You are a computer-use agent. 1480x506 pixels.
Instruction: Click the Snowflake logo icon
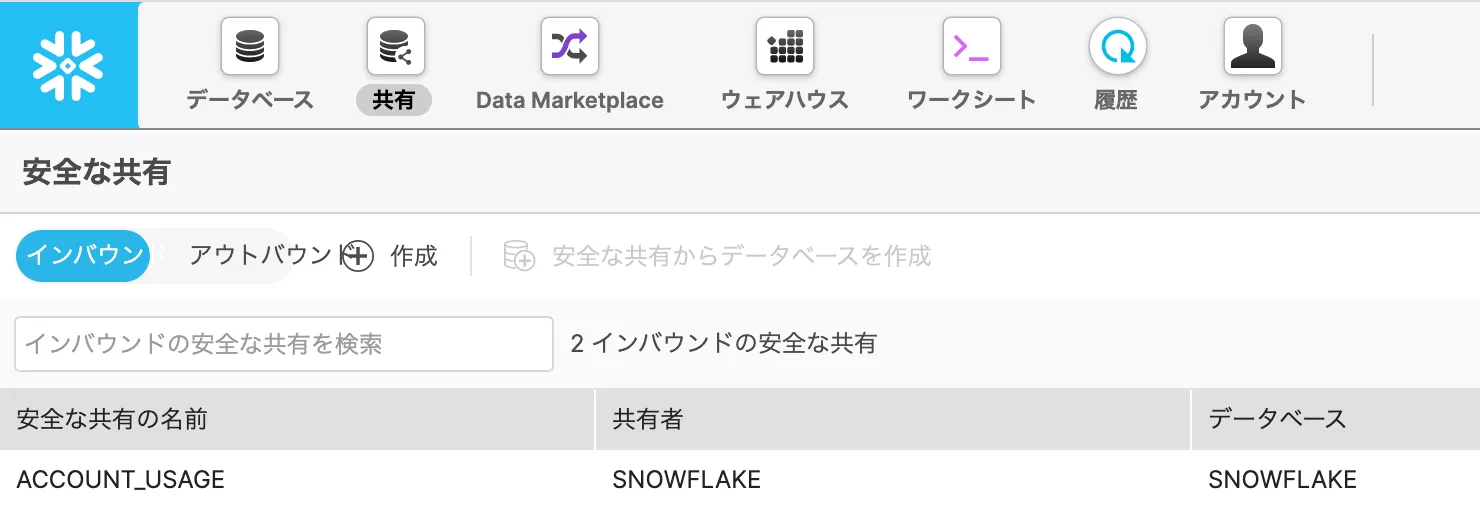pos(69,65)
